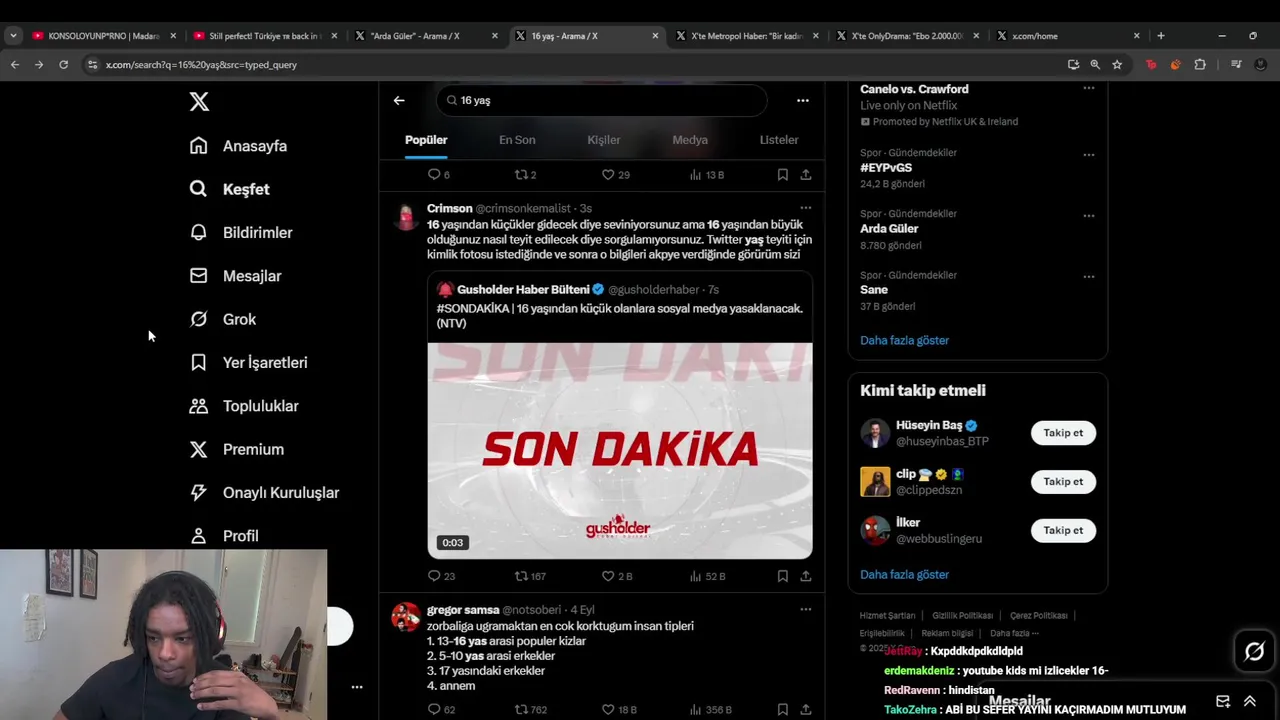Image resolution: width=1280 pixels, height=720 pixels.
Task: Reply to gregor samsa's post (62)
Action: [x=441, y=710]
